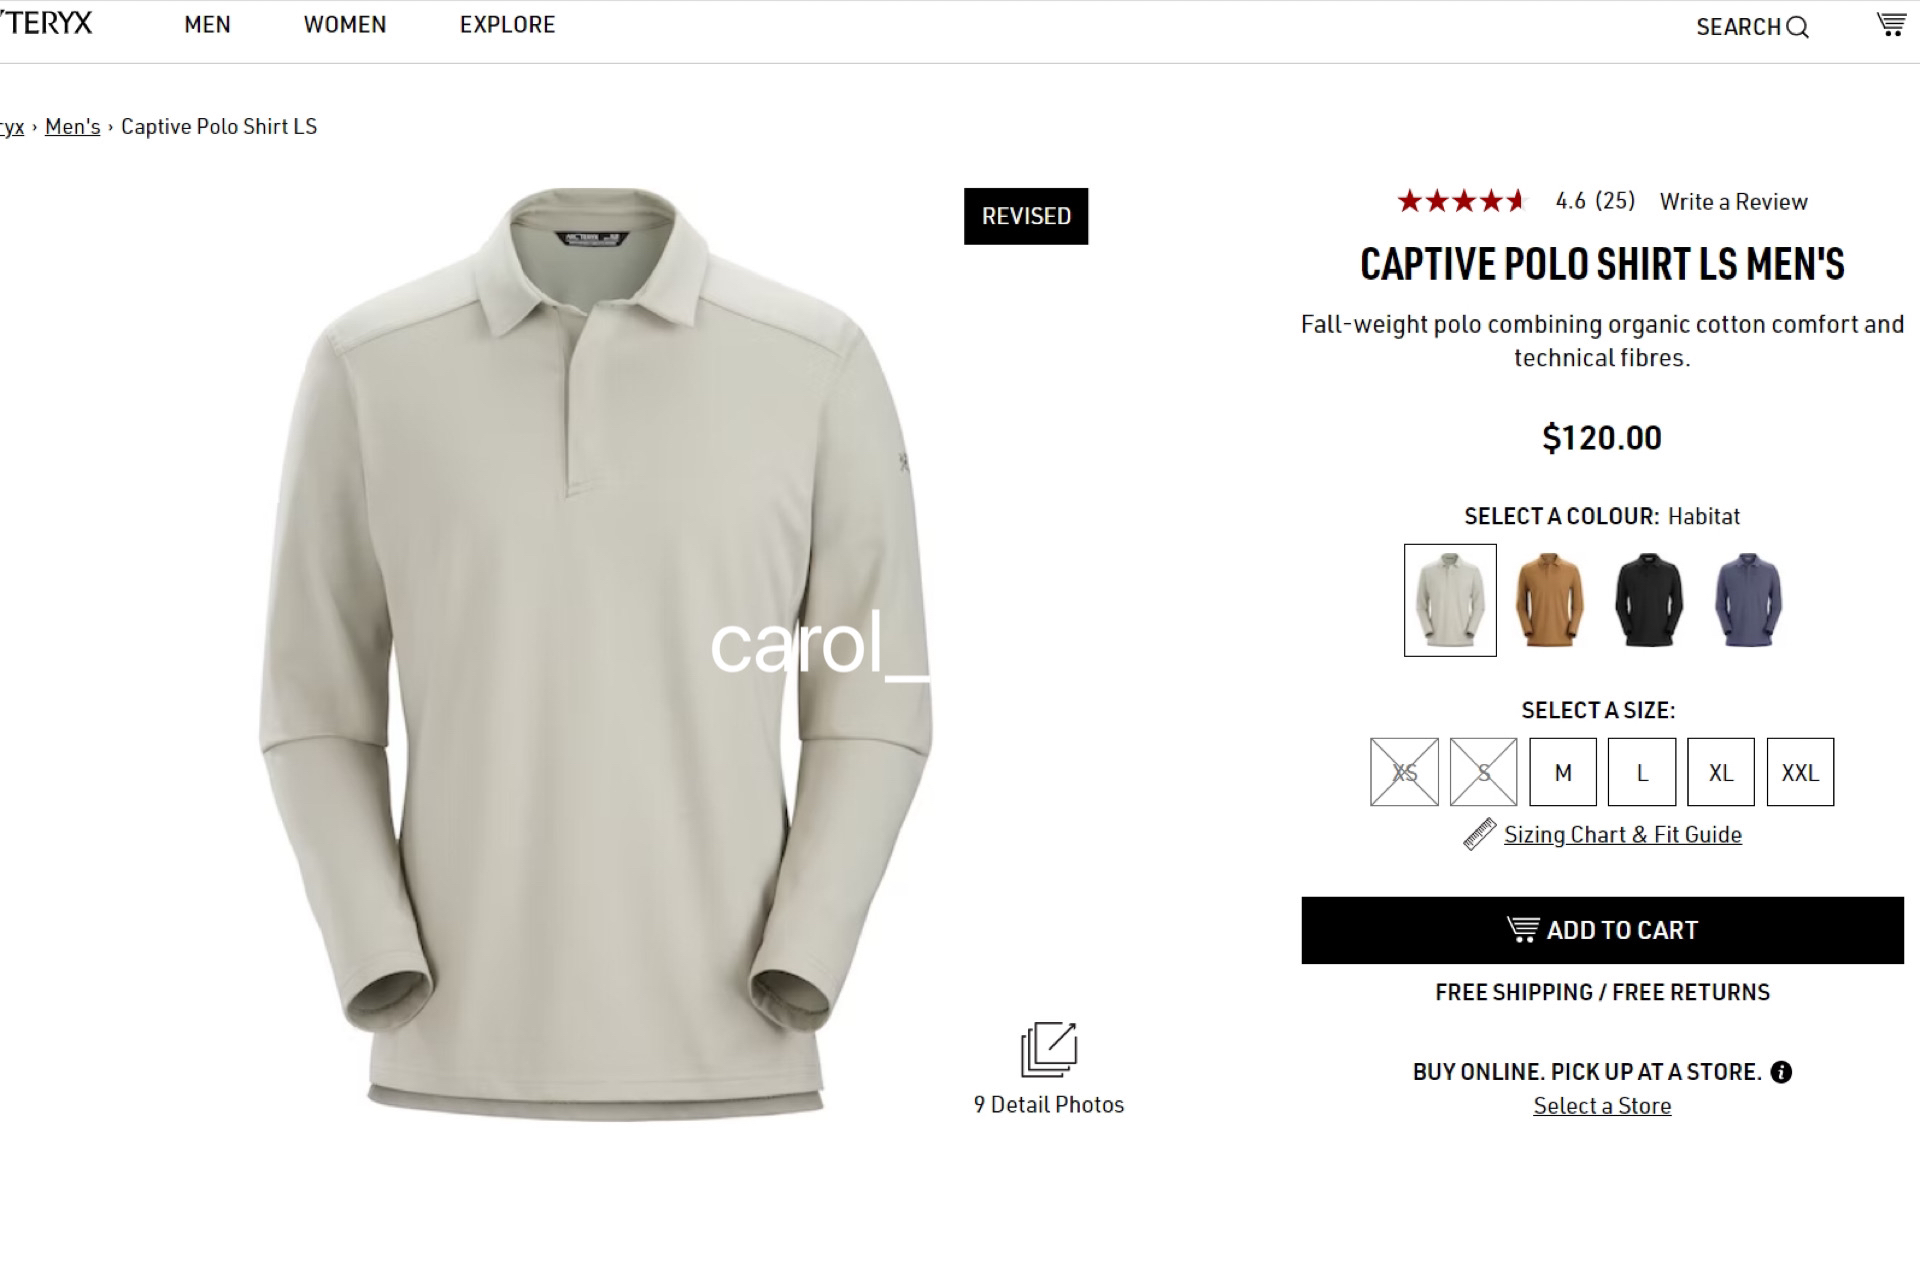Select size XL
1920x1280 pixels.
pos(1721,772)
